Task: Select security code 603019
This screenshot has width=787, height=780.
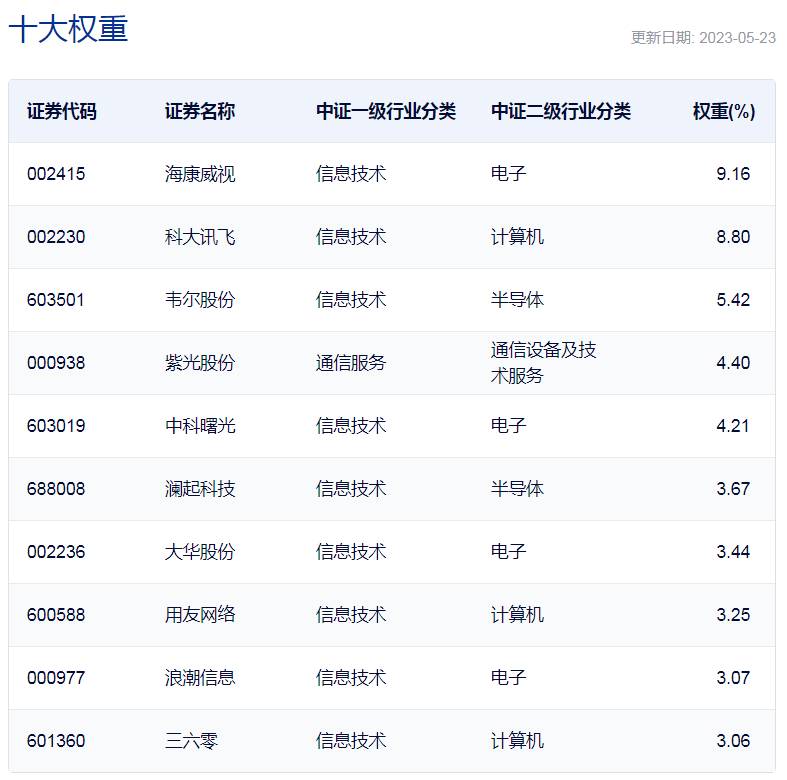Action: [56, 426]
